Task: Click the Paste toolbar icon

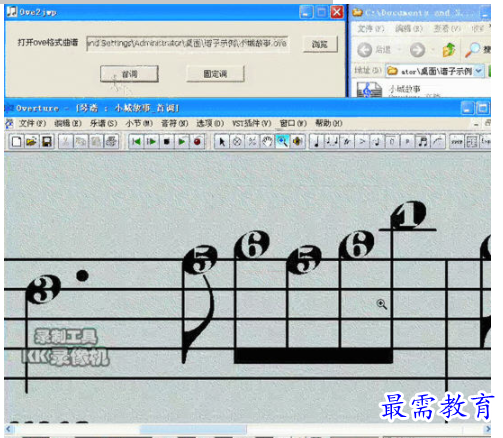Action: point(96,142)
